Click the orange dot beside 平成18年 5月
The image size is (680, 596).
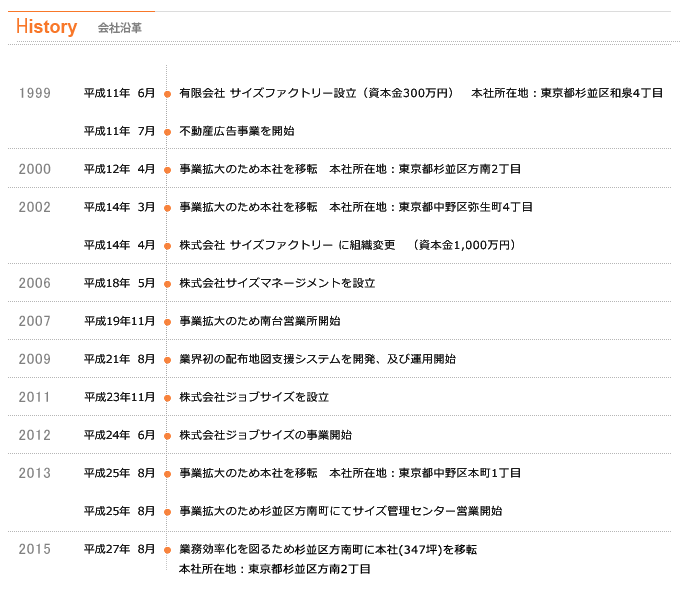tap(167, 284)
